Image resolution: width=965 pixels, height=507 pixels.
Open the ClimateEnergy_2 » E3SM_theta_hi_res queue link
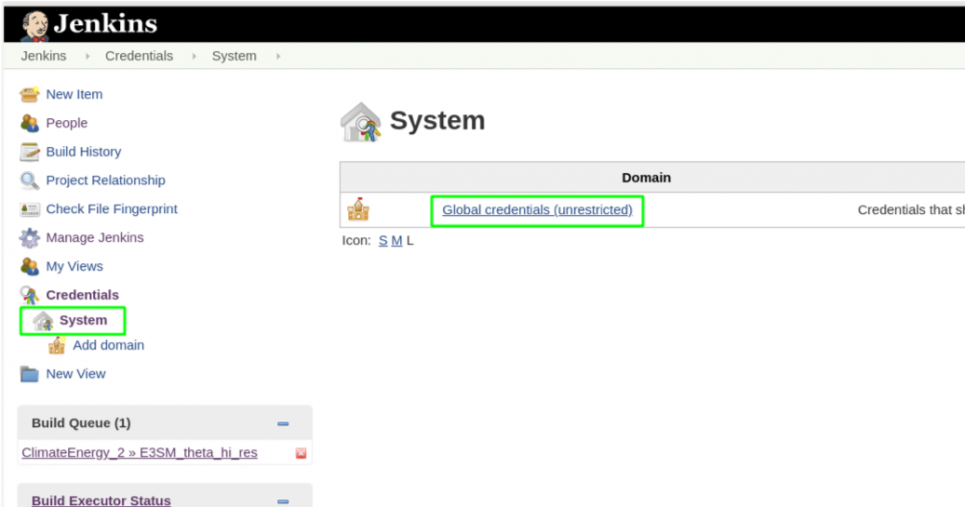coord(139,453)
